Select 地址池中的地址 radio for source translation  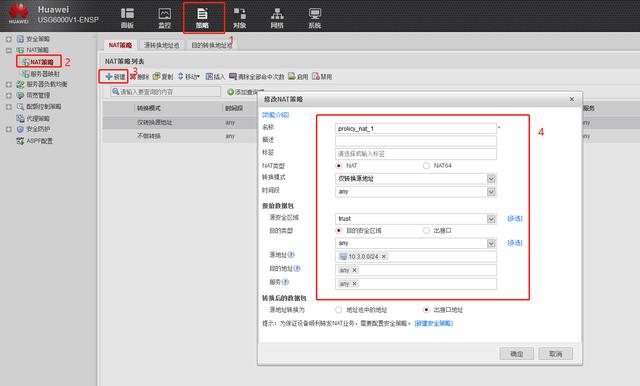click(338, 310)
